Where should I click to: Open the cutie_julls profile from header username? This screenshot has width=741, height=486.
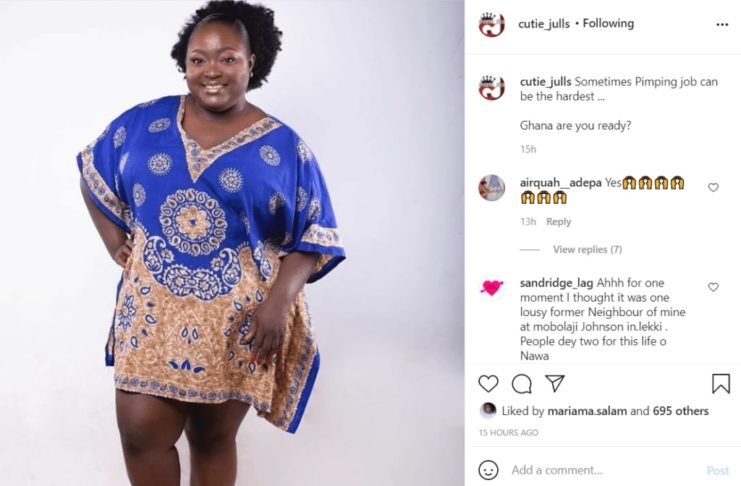coord(544,24)
